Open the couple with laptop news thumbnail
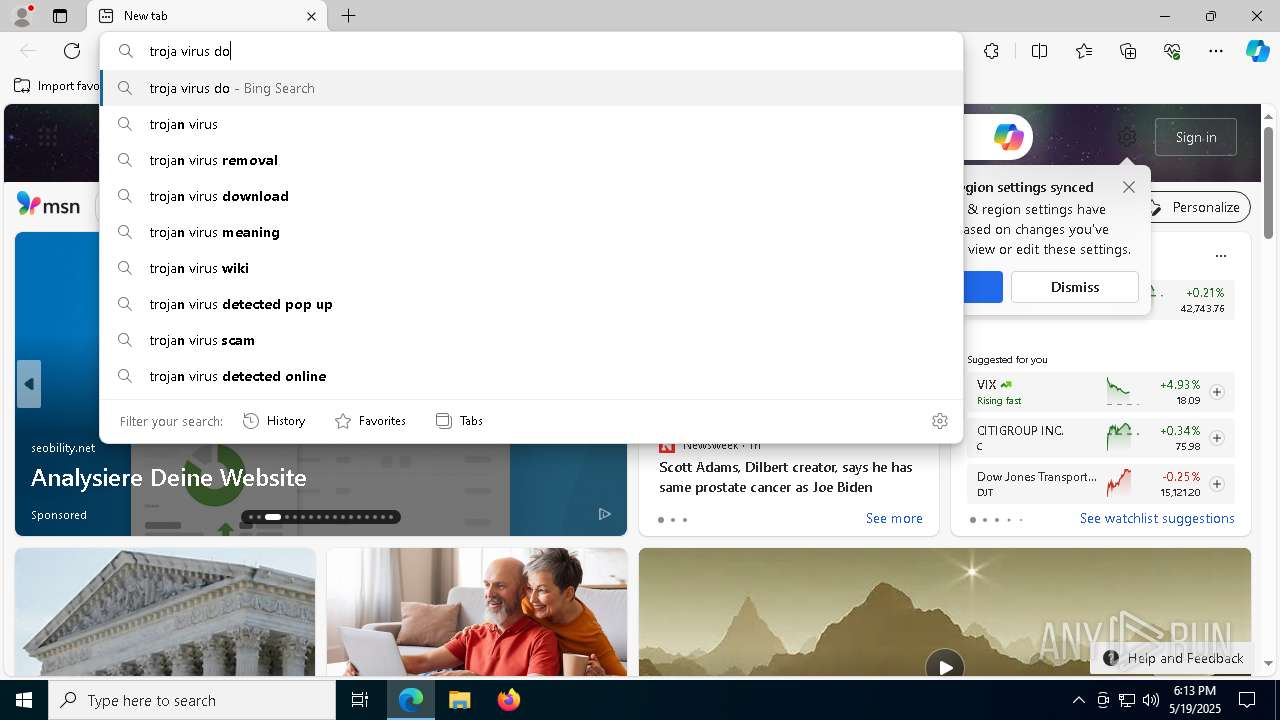1280x720 pixels. (477, 612)
